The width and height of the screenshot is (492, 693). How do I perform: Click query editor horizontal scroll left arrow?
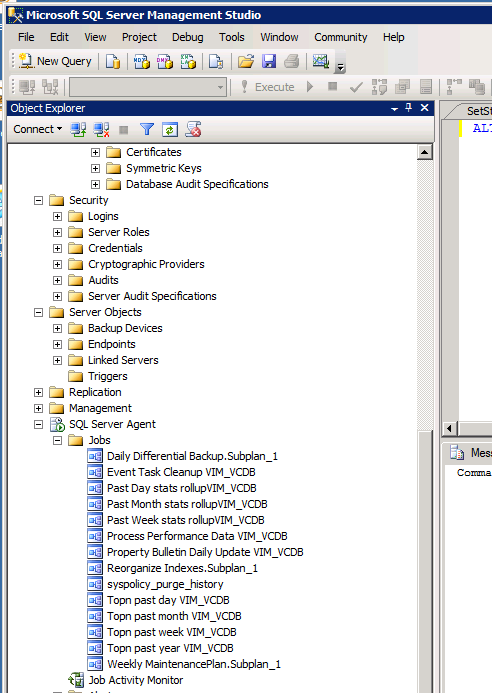point(450,428)
